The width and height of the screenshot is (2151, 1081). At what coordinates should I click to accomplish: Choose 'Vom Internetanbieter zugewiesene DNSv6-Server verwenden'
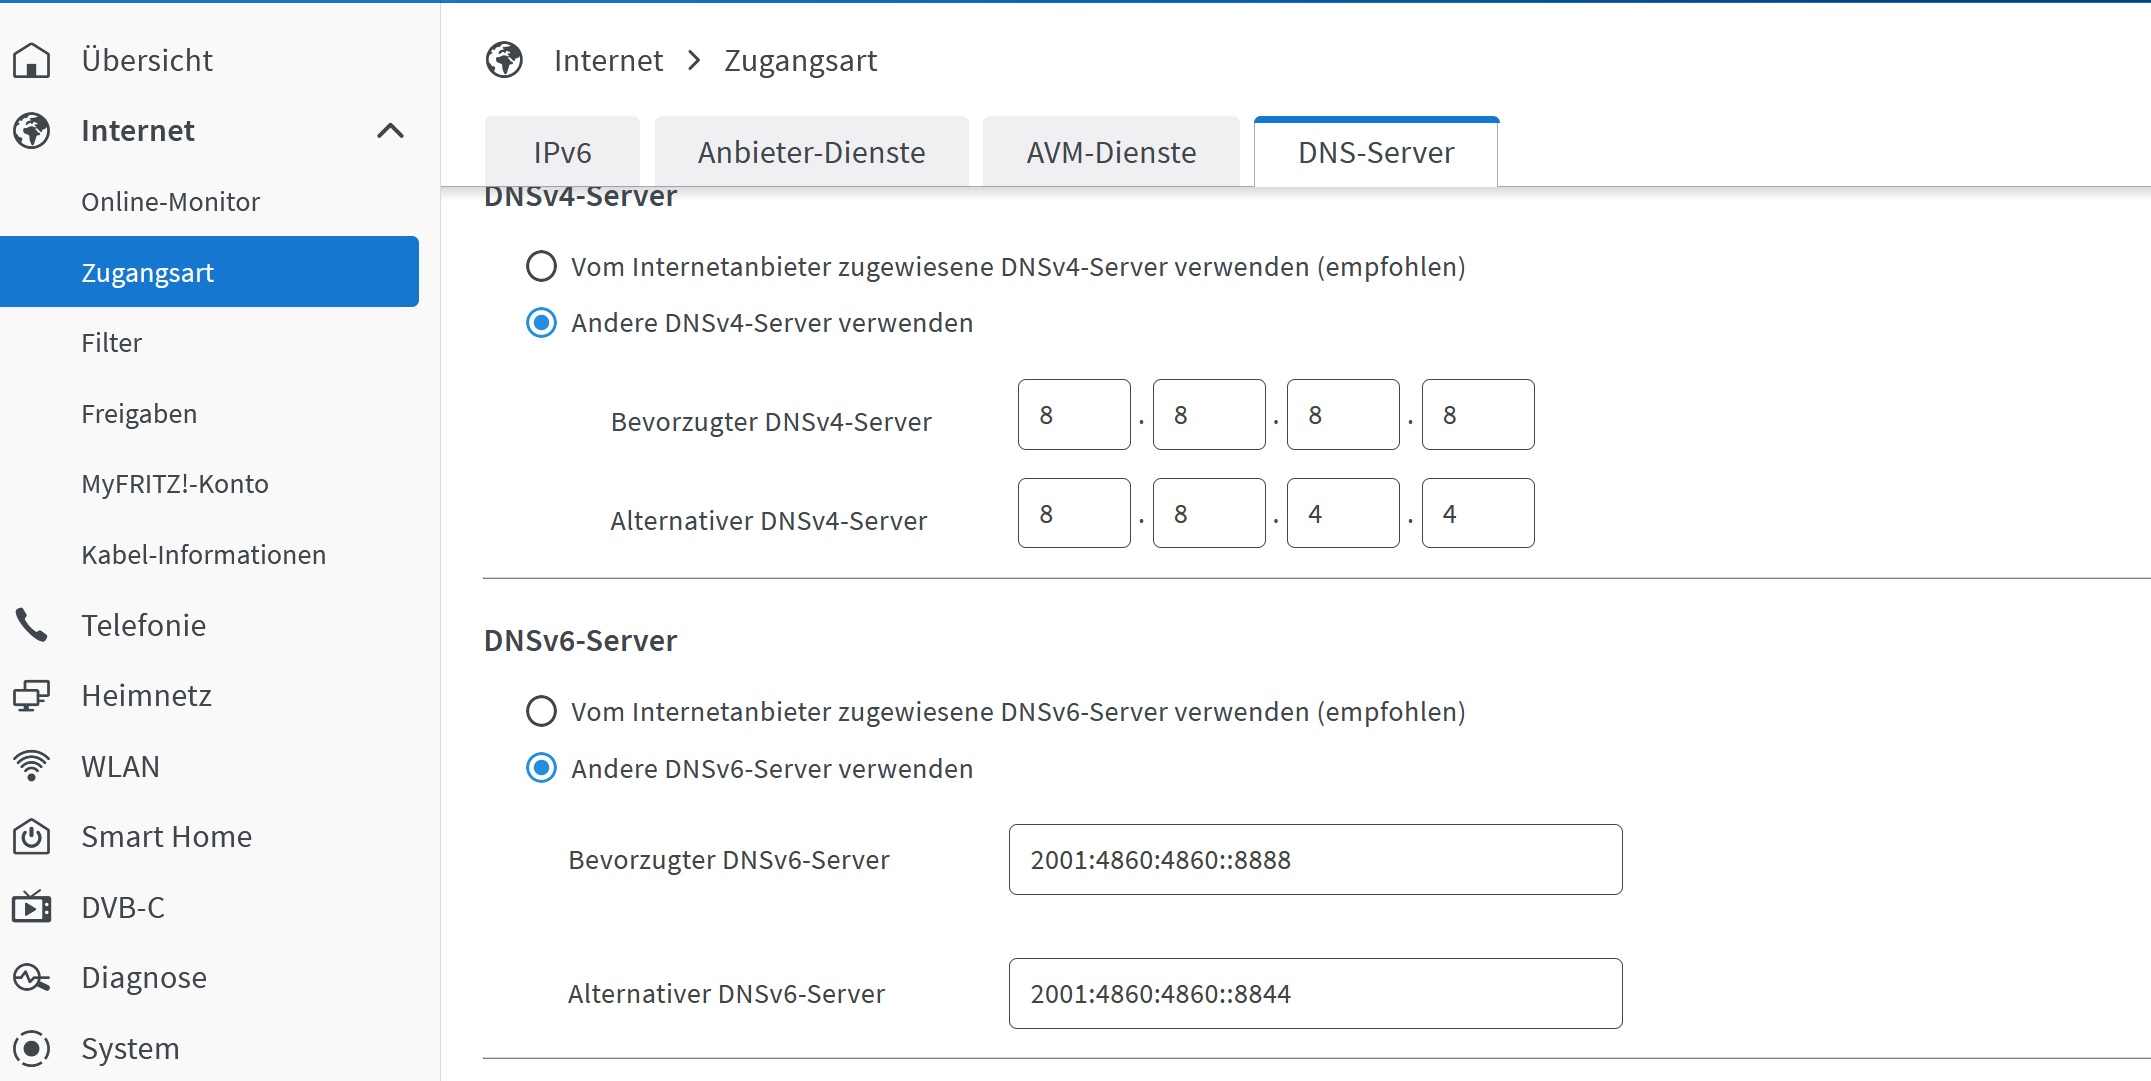[541, 711]
